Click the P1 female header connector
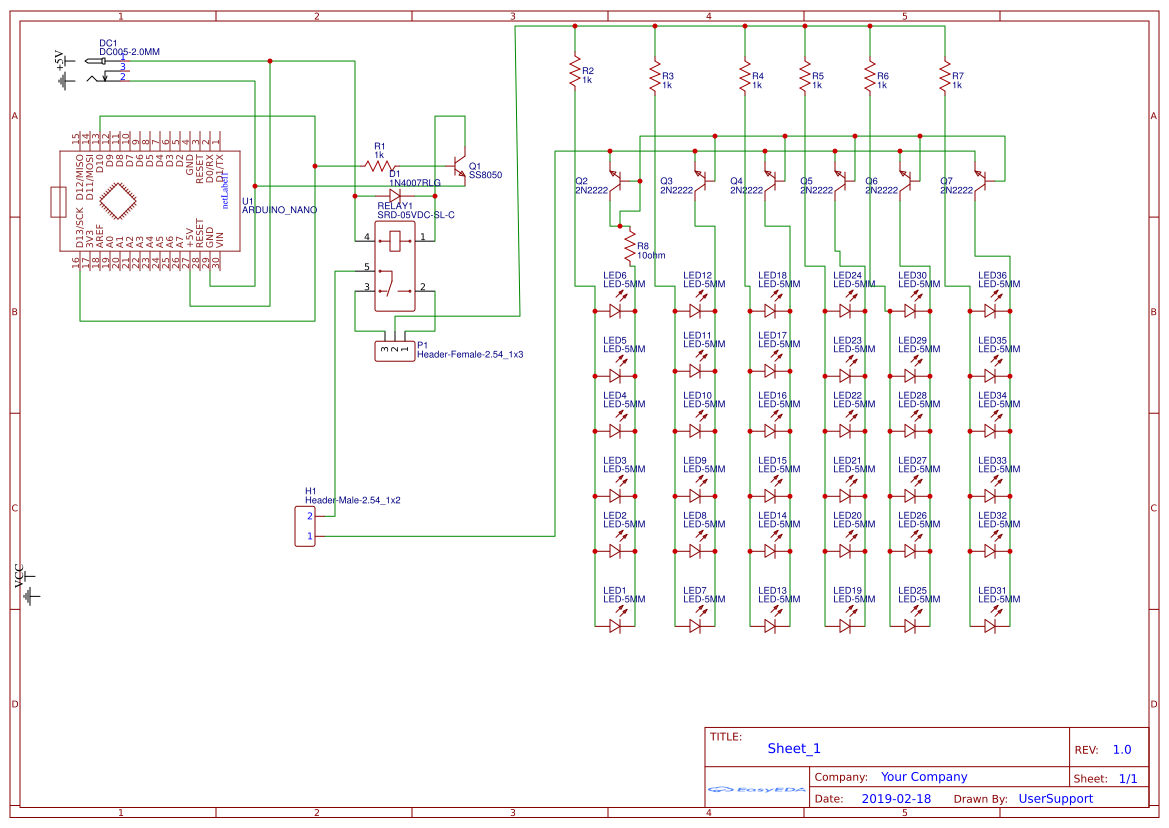This screenshot has height=828, width=1169. point(394,350)
